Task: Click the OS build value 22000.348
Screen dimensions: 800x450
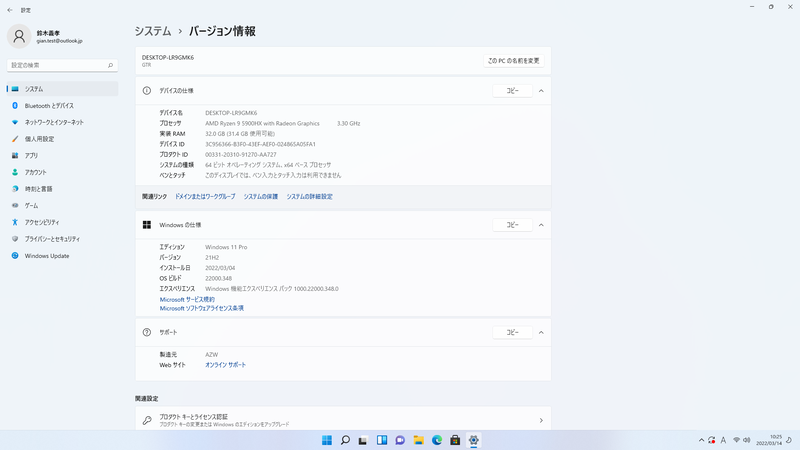Action: pyautogui.click(x=218, y=279)
